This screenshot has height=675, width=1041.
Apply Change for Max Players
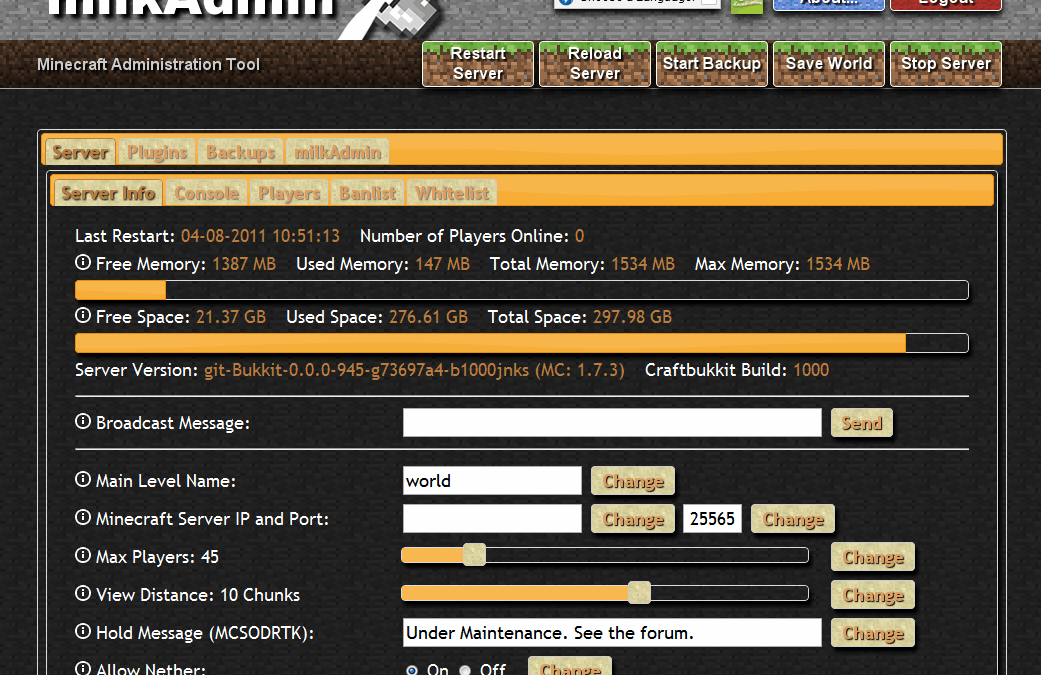[x=873, y=557]
